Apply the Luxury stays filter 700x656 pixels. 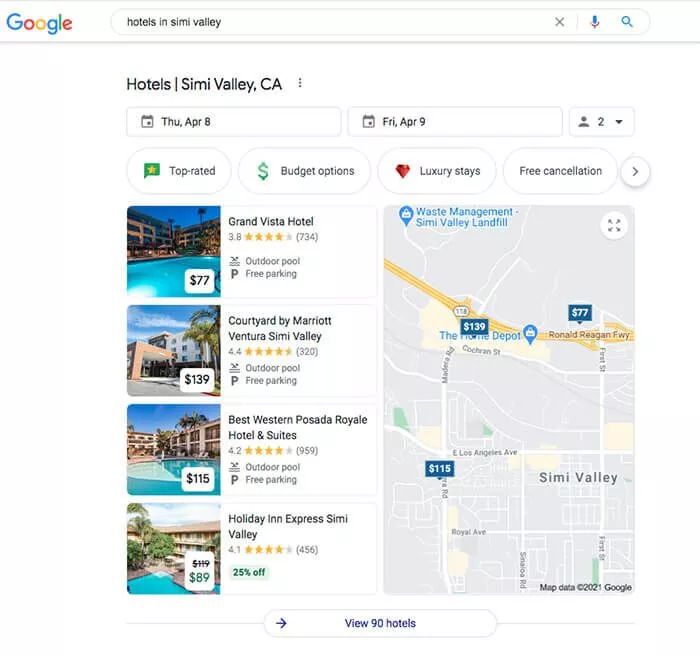[x=436, y=171]
